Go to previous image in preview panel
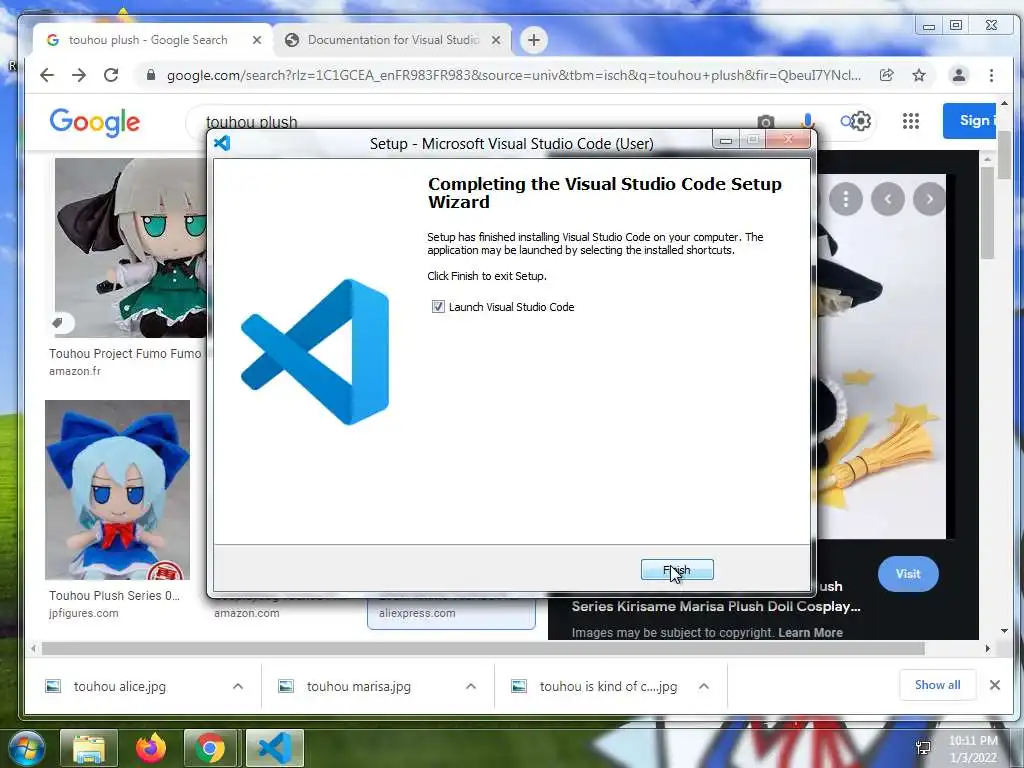This screenshot has width=1024, height=768. pos(888,199)
